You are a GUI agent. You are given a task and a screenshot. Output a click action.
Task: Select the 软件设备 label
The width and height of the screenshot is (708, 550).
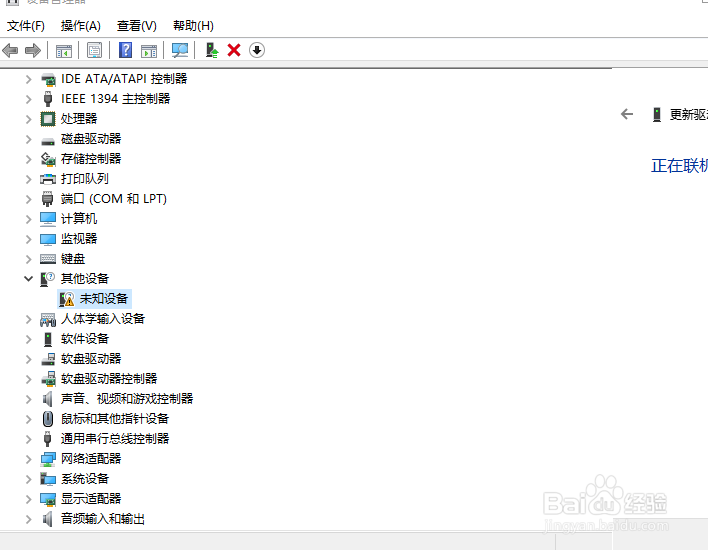tap(85, 339)
